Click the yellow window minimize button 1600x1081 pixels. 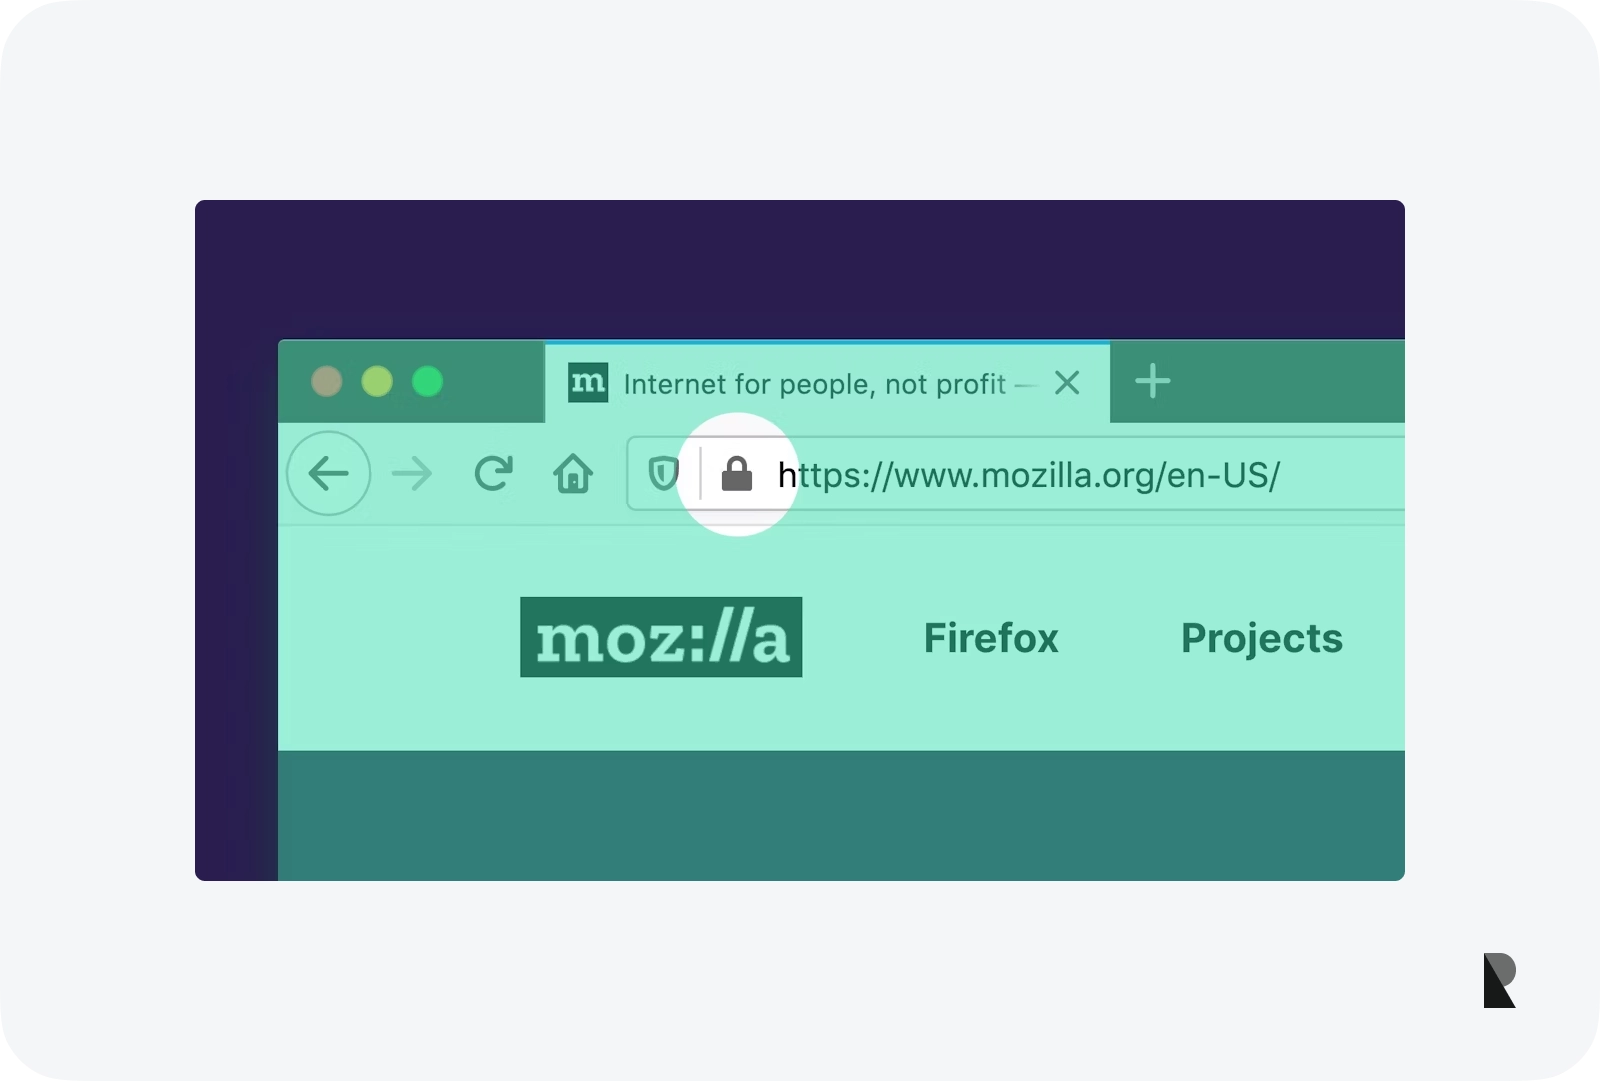coord(377,382)
